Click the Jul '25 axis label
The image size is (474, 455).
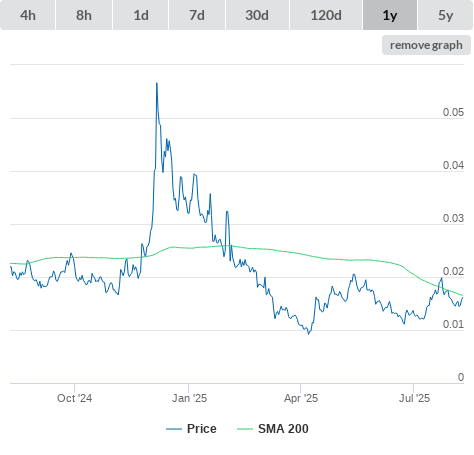pyautogui.click(x=414, y=398)
